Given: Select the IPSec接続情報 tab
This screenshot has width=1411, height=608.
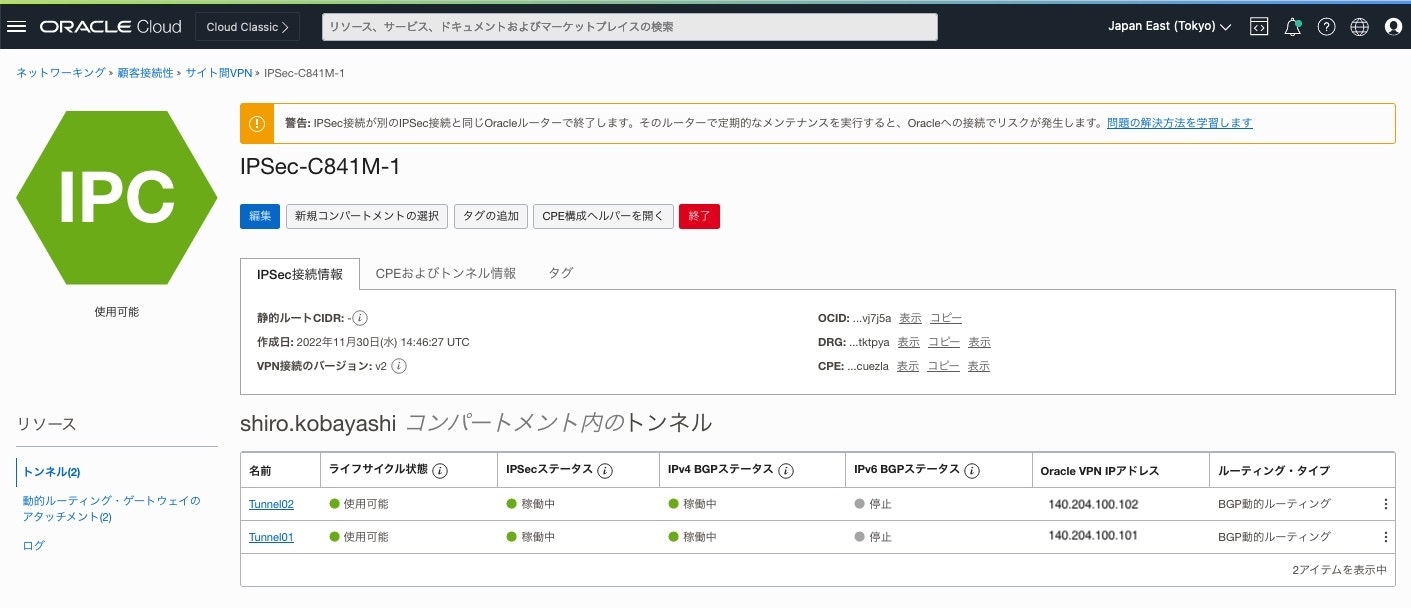Looking at the screenshot, I should click(300, 274).
